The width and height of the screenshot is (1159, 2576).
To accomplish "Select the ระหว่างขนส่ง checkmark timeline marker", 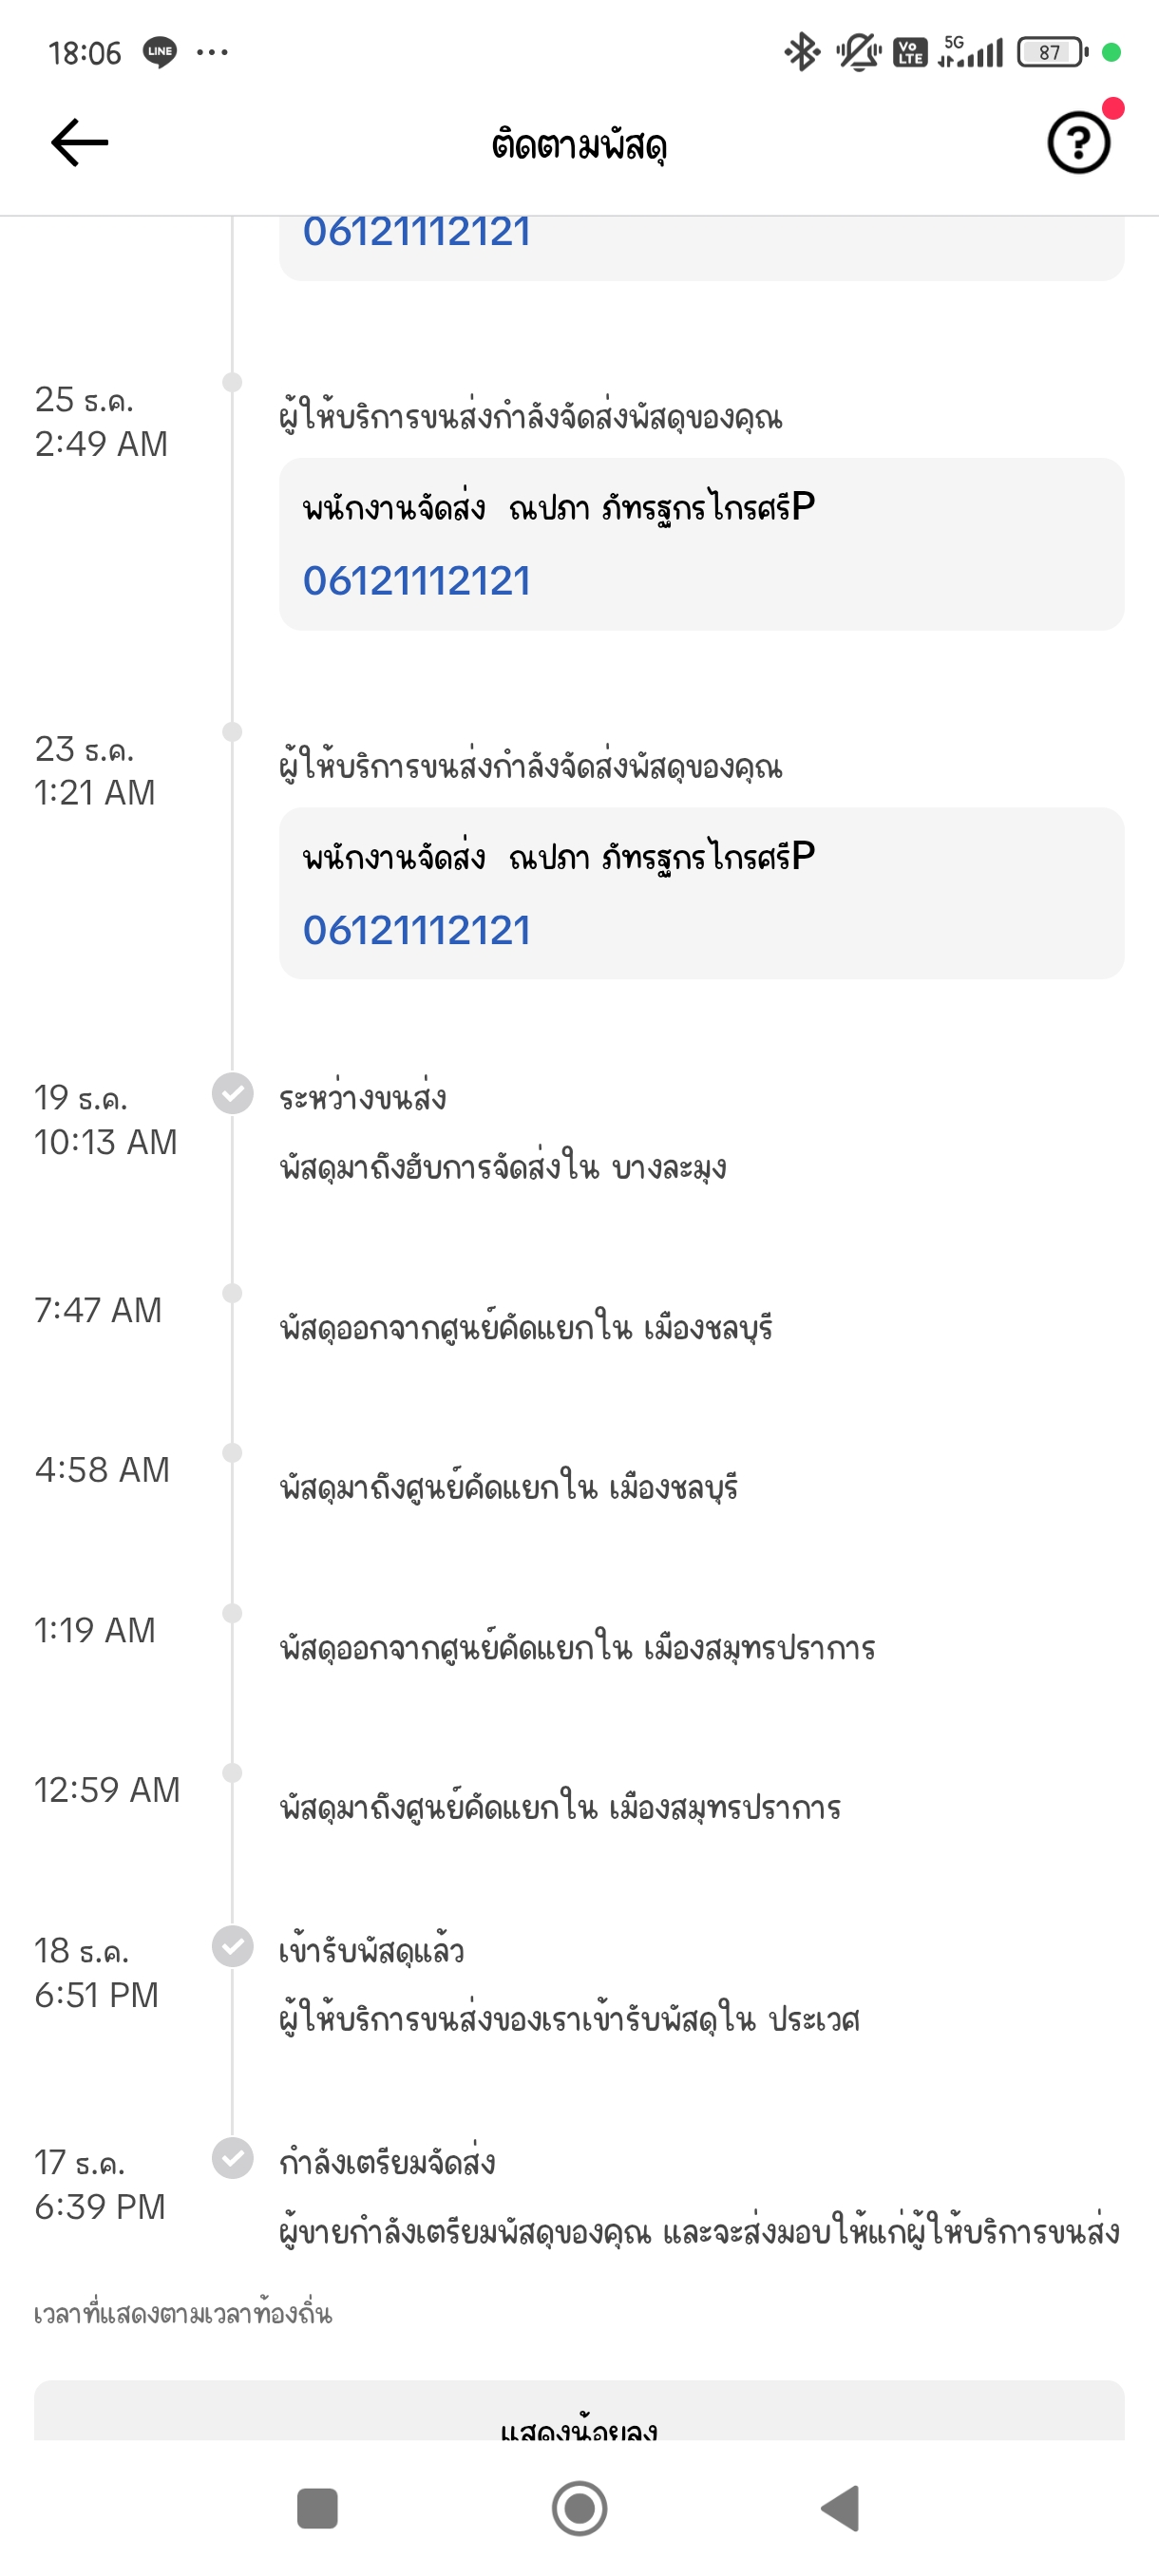I will [x=232, y=1093].
